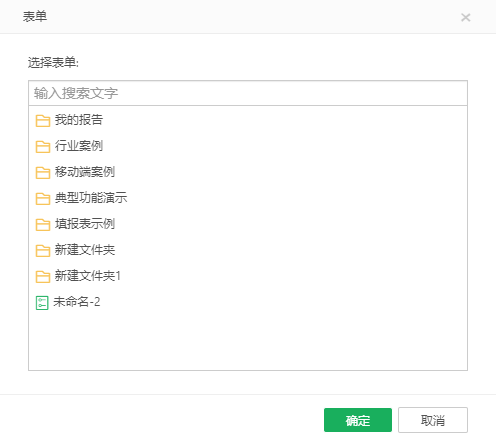Click the folder icon beside 新建文件夹1
This screenshot has height=443, width=496.
[x=43, y=277]
